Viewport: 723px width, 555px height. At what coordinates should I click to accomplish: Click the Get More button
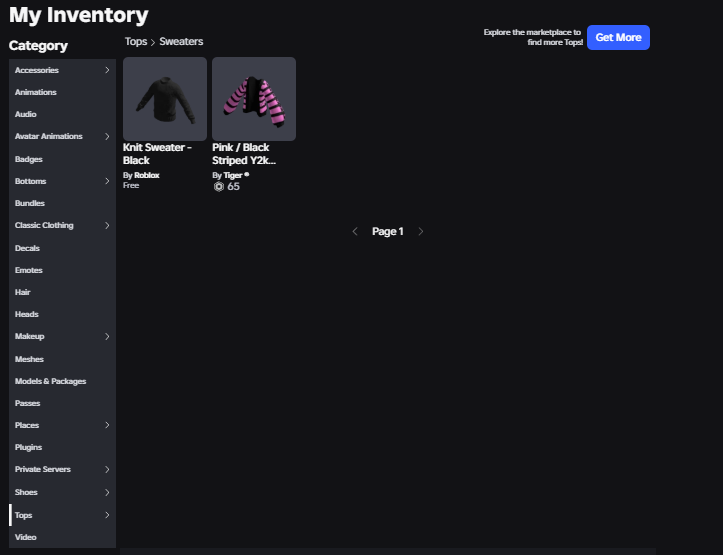618,37
